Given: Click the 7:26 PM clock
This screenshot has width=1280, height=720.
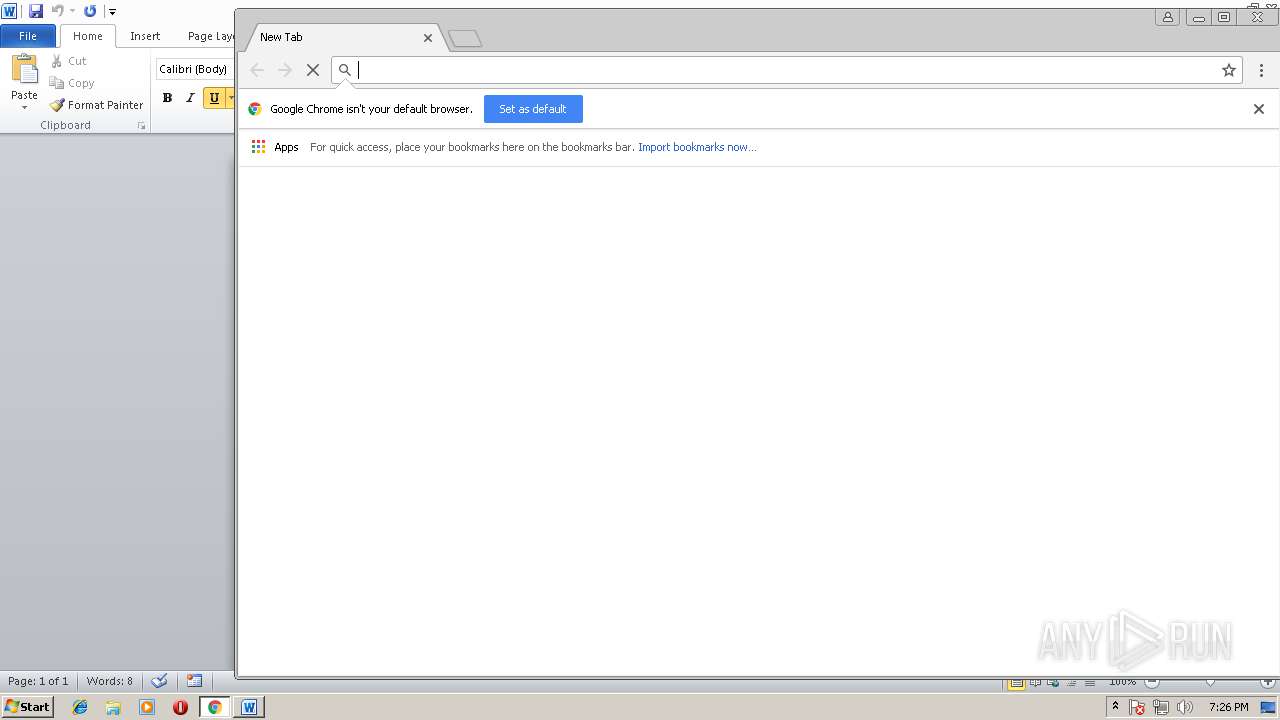Looking at the screenshot, I should [x=1228, y=707].
